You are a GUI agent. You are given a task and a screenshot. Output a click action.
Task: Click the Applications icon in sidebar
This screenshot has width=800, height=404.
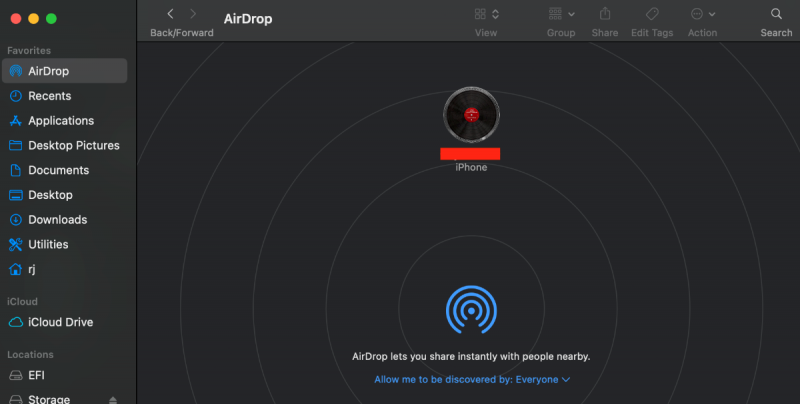click(x=16, y=121)
